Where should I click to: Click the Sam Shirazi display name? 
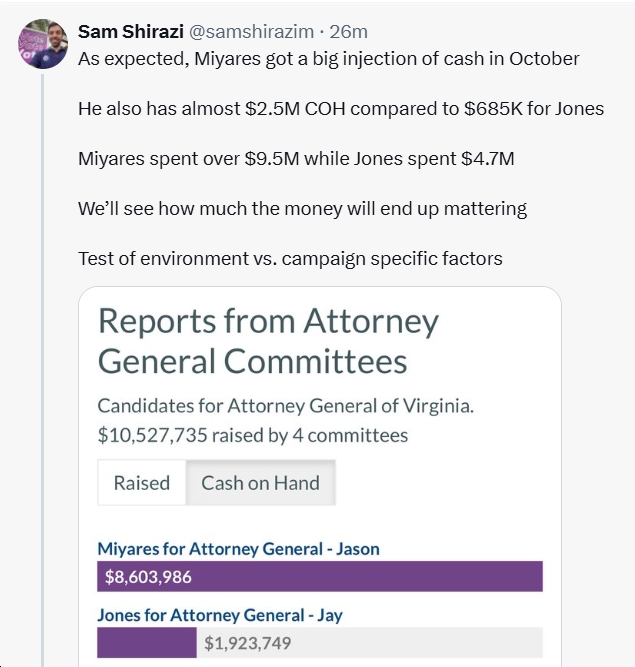(x=130, y=31)
